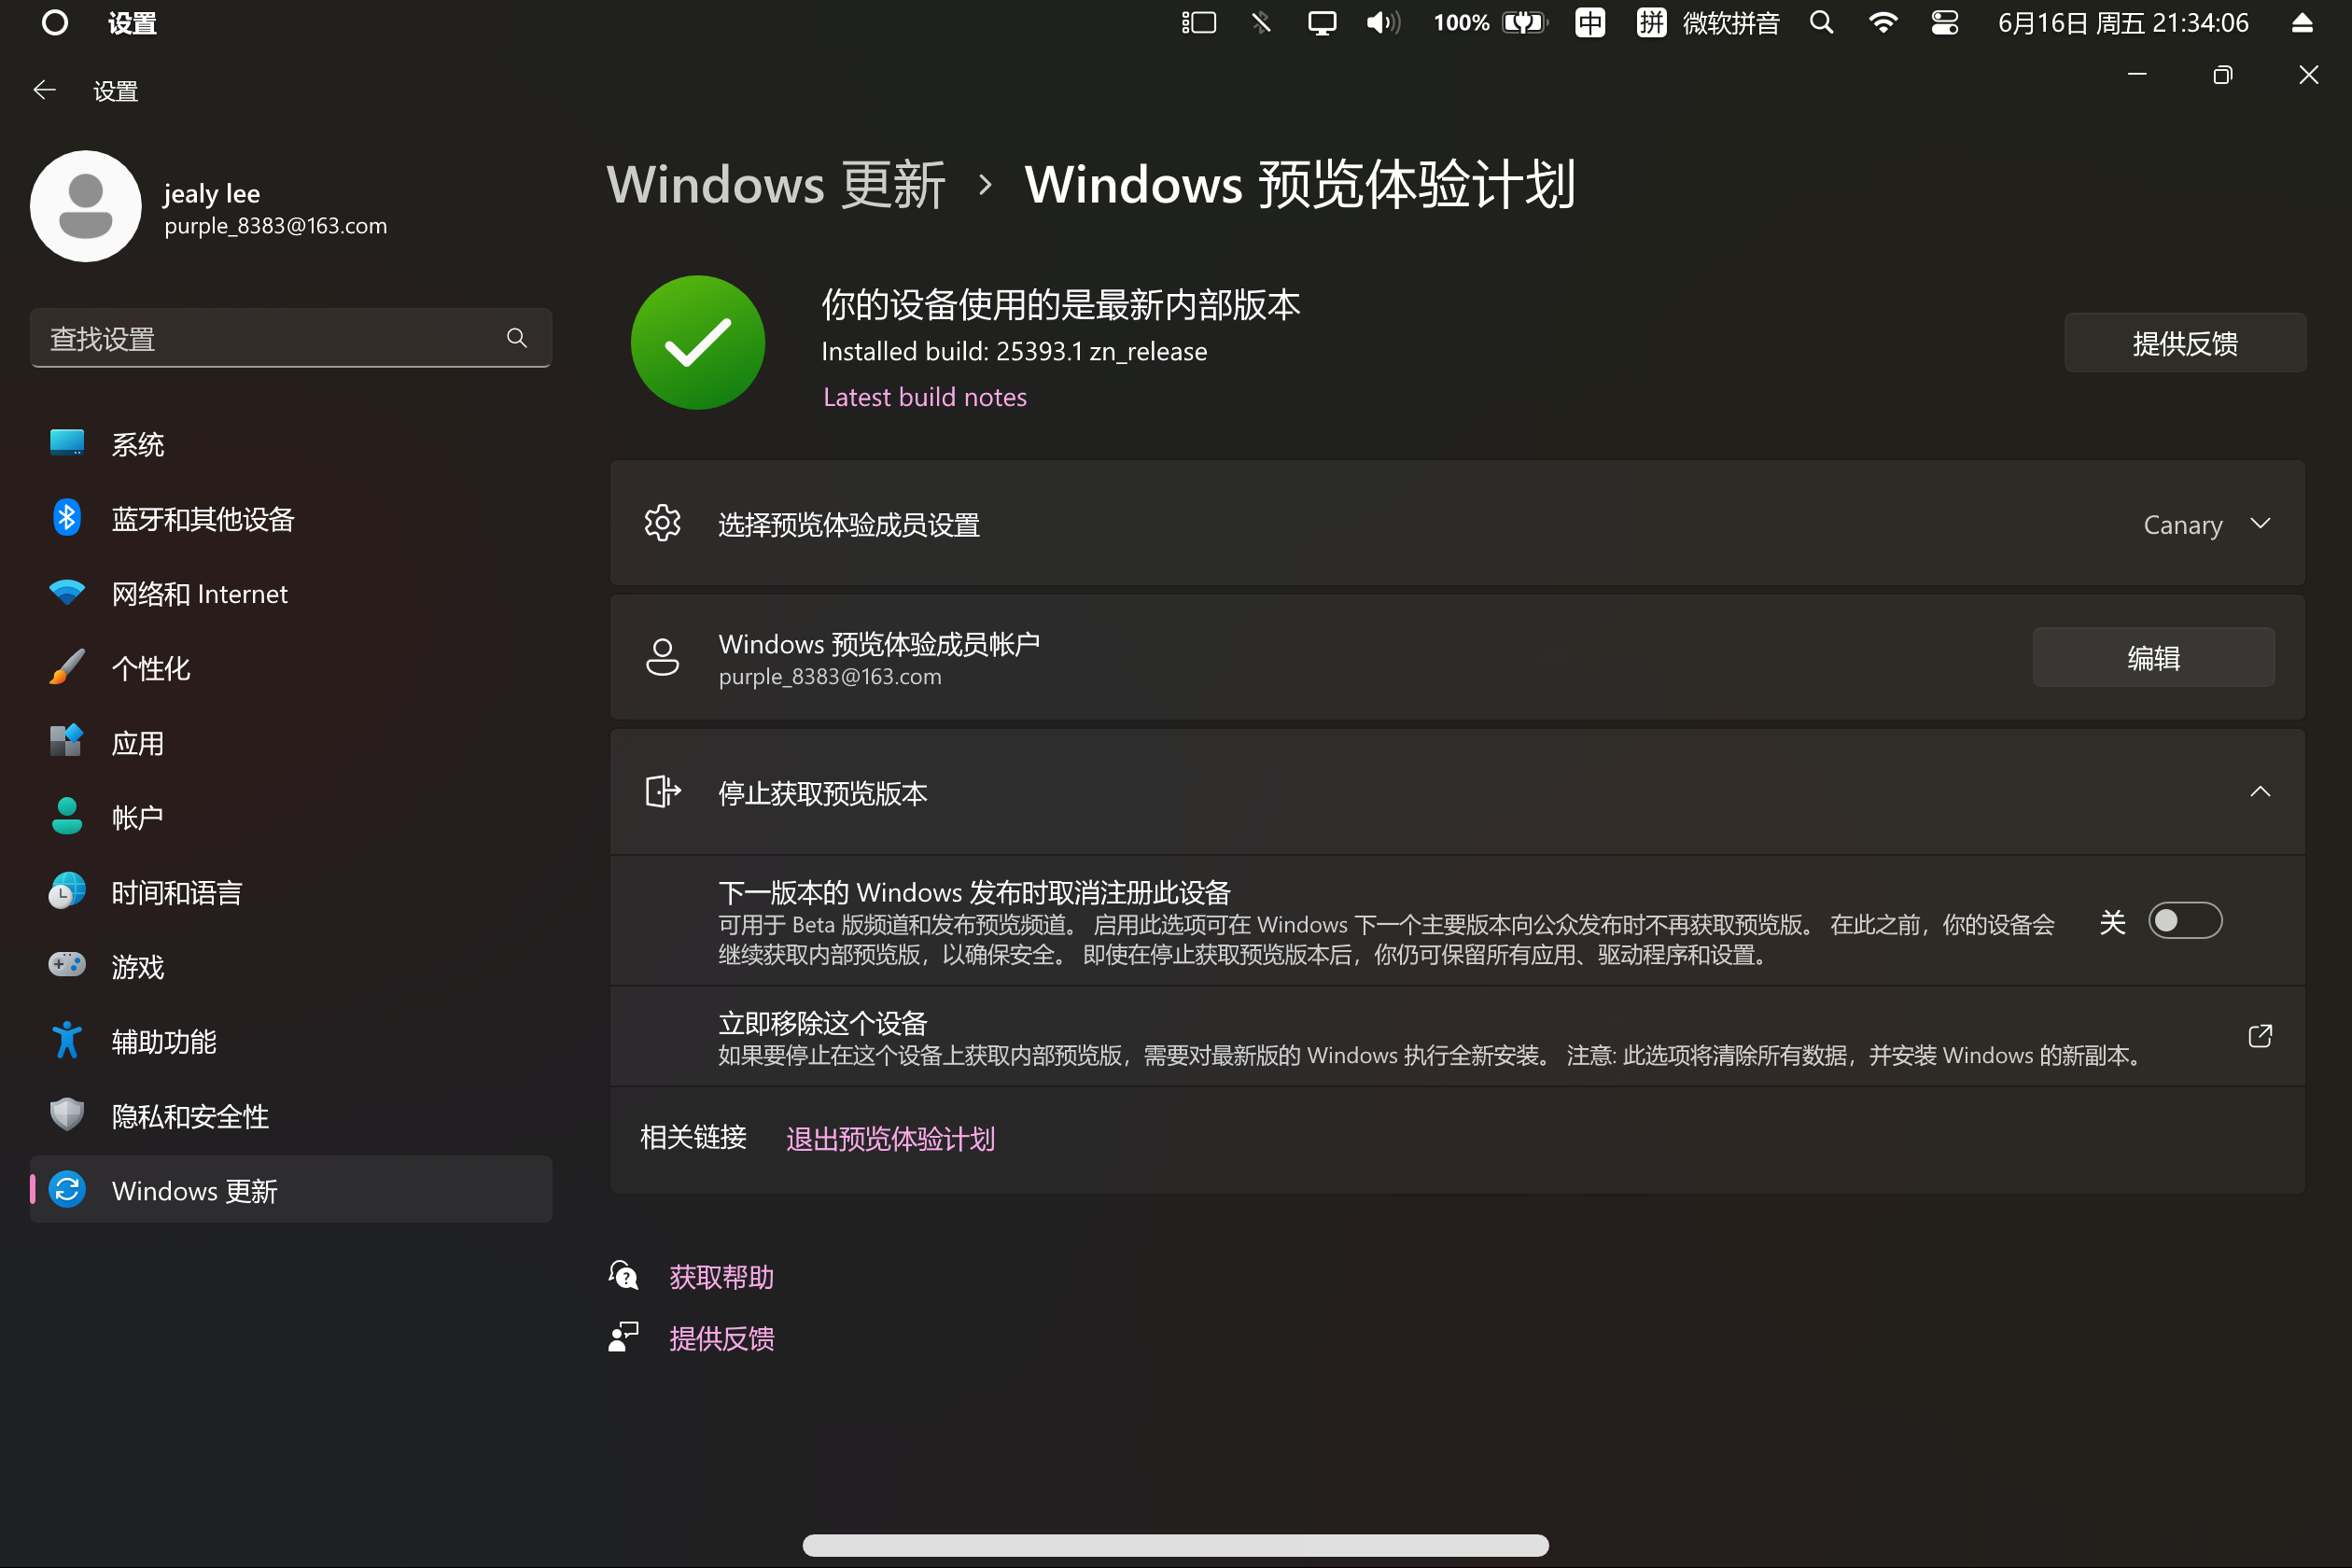Click the date and time in menu bar
The image size is (2352, 1568).
pos(2123,22)
